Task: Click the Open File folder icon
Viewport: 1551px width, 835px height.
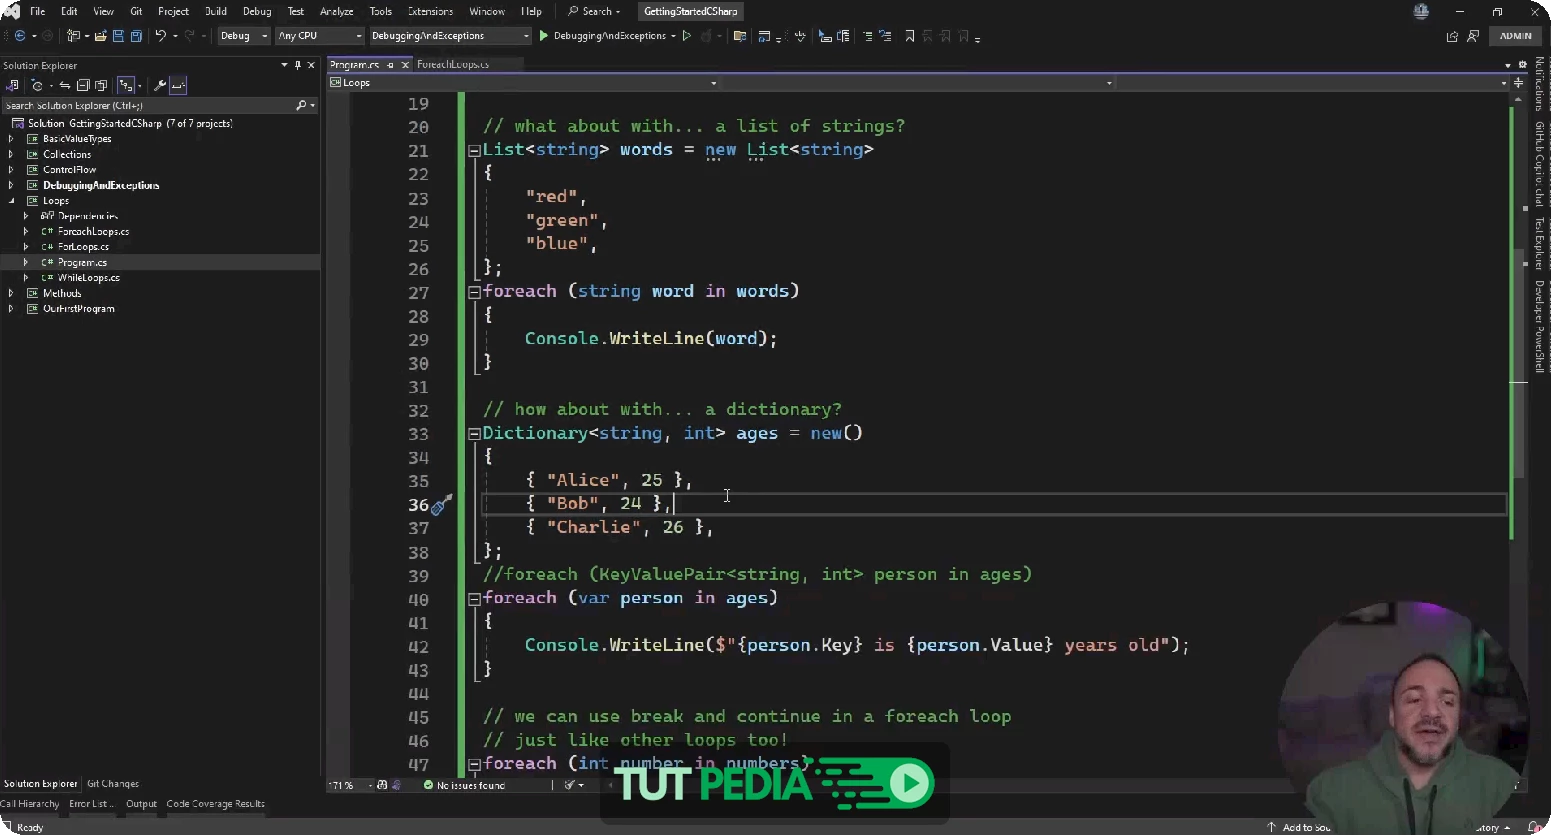Action: 101,36
